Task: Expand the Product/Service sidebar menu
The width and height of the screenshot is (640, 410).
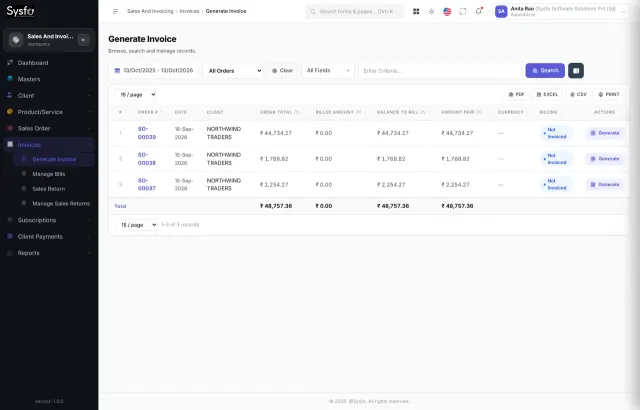Action: click(49, 112)
